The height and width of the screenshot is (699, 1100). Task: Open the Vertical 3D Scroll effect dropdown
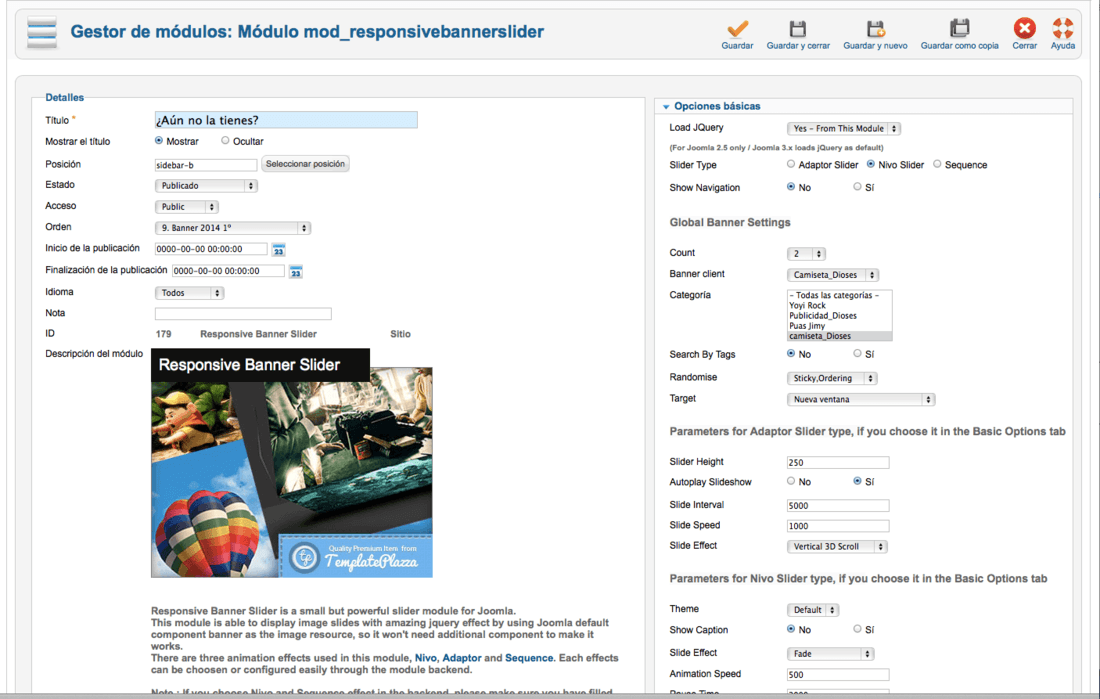[837, 547]
